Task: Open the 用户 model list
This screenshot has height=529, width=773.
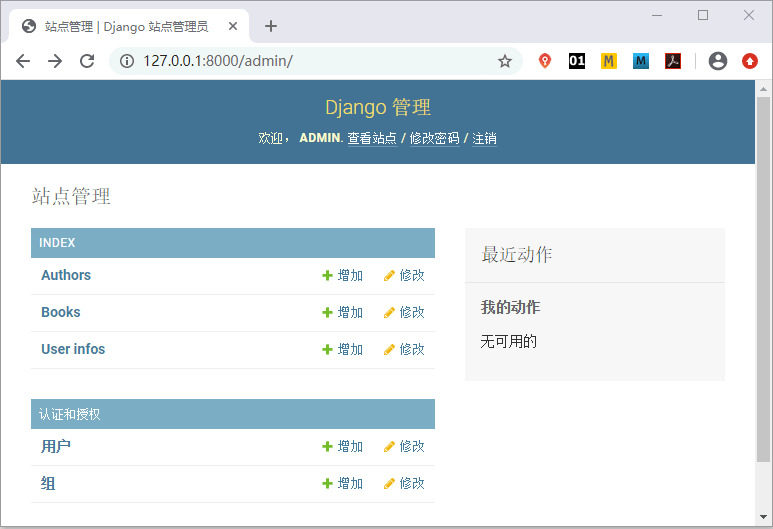Action: point(56,446)
